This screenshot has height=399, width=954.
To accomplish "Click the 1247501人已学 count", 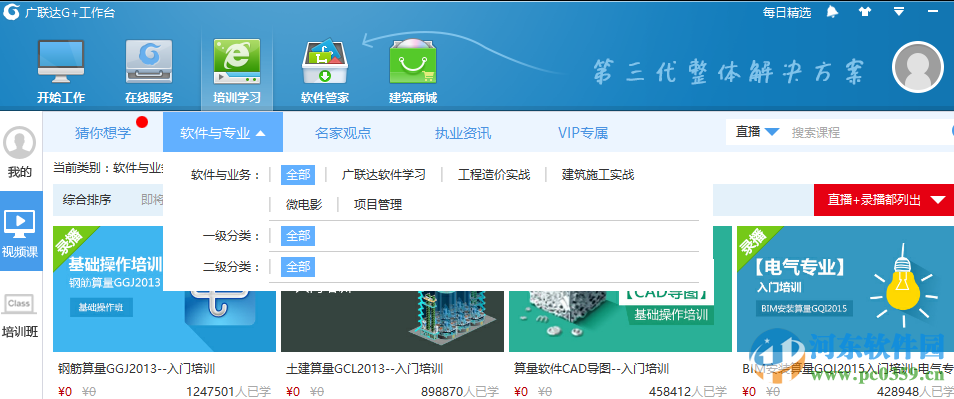I will [228, 391].
